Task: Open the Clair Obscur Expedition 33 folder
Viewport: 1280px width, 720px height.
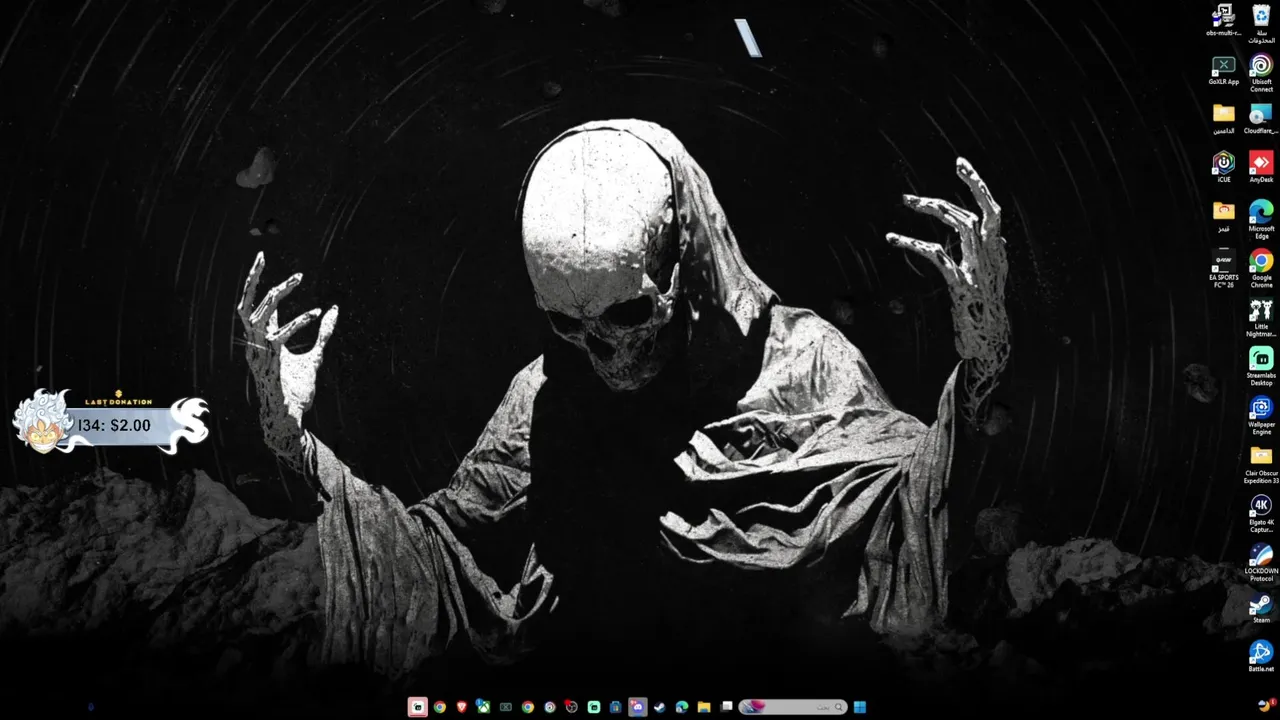Action: [1261, 465]
